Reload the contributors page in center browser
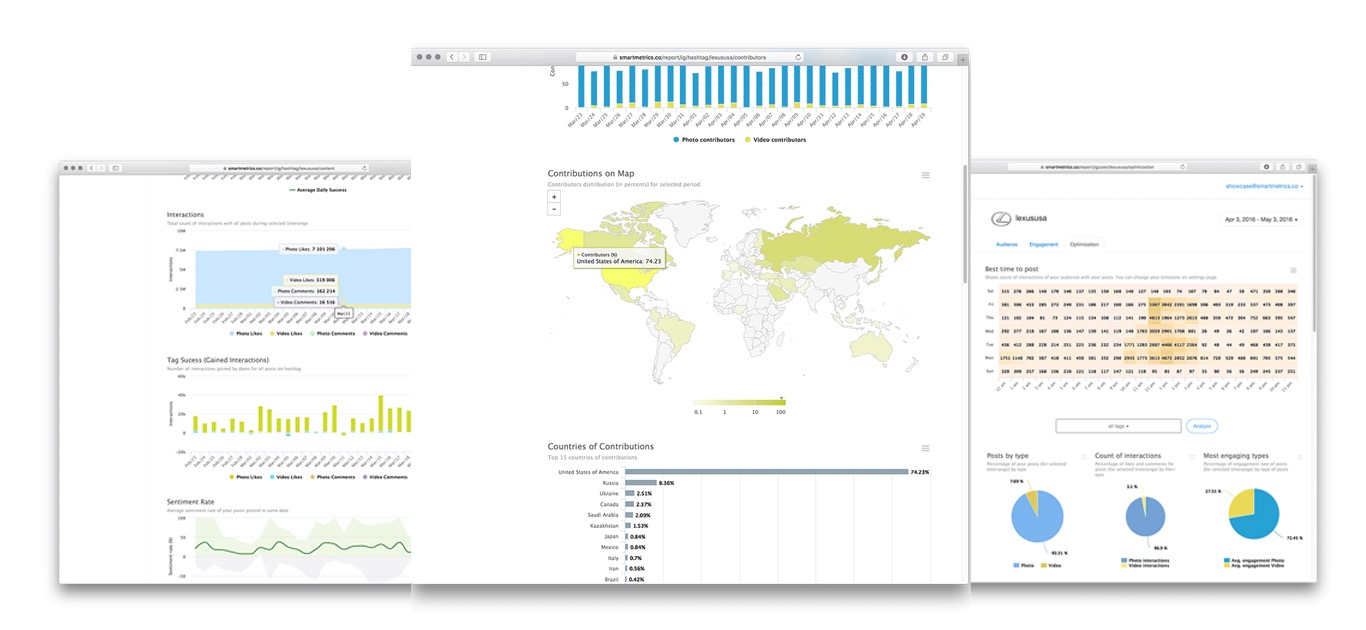 pos(797,57)
